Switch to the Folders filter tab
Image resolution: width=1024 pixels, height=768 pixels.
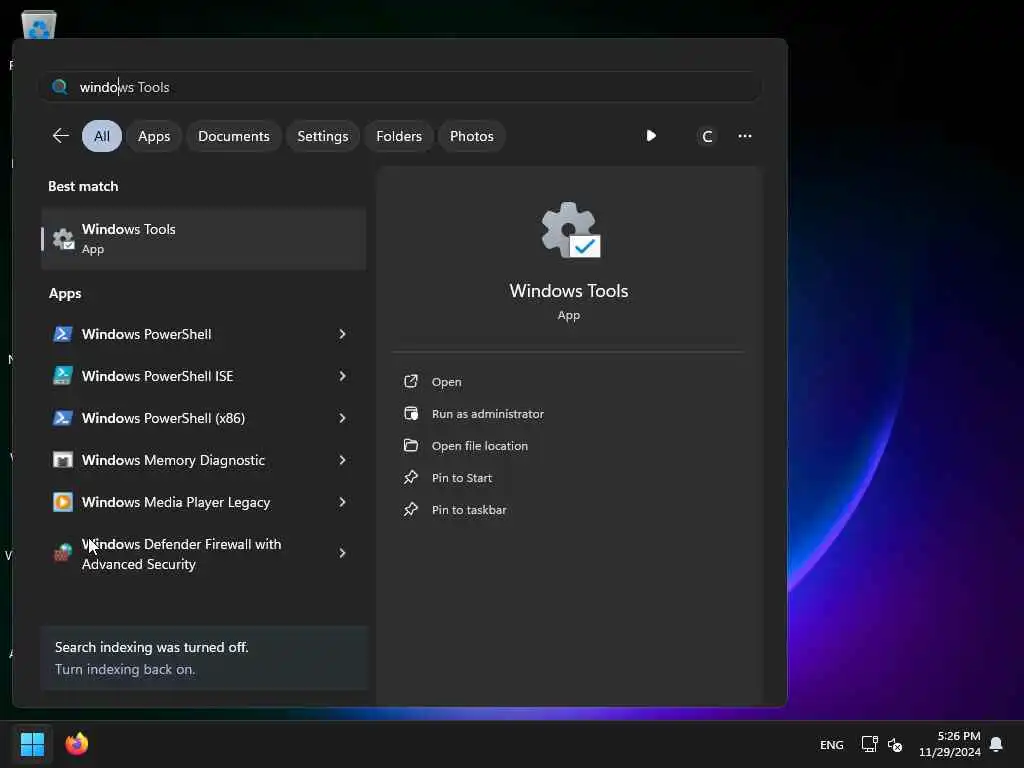pos(399,136)
